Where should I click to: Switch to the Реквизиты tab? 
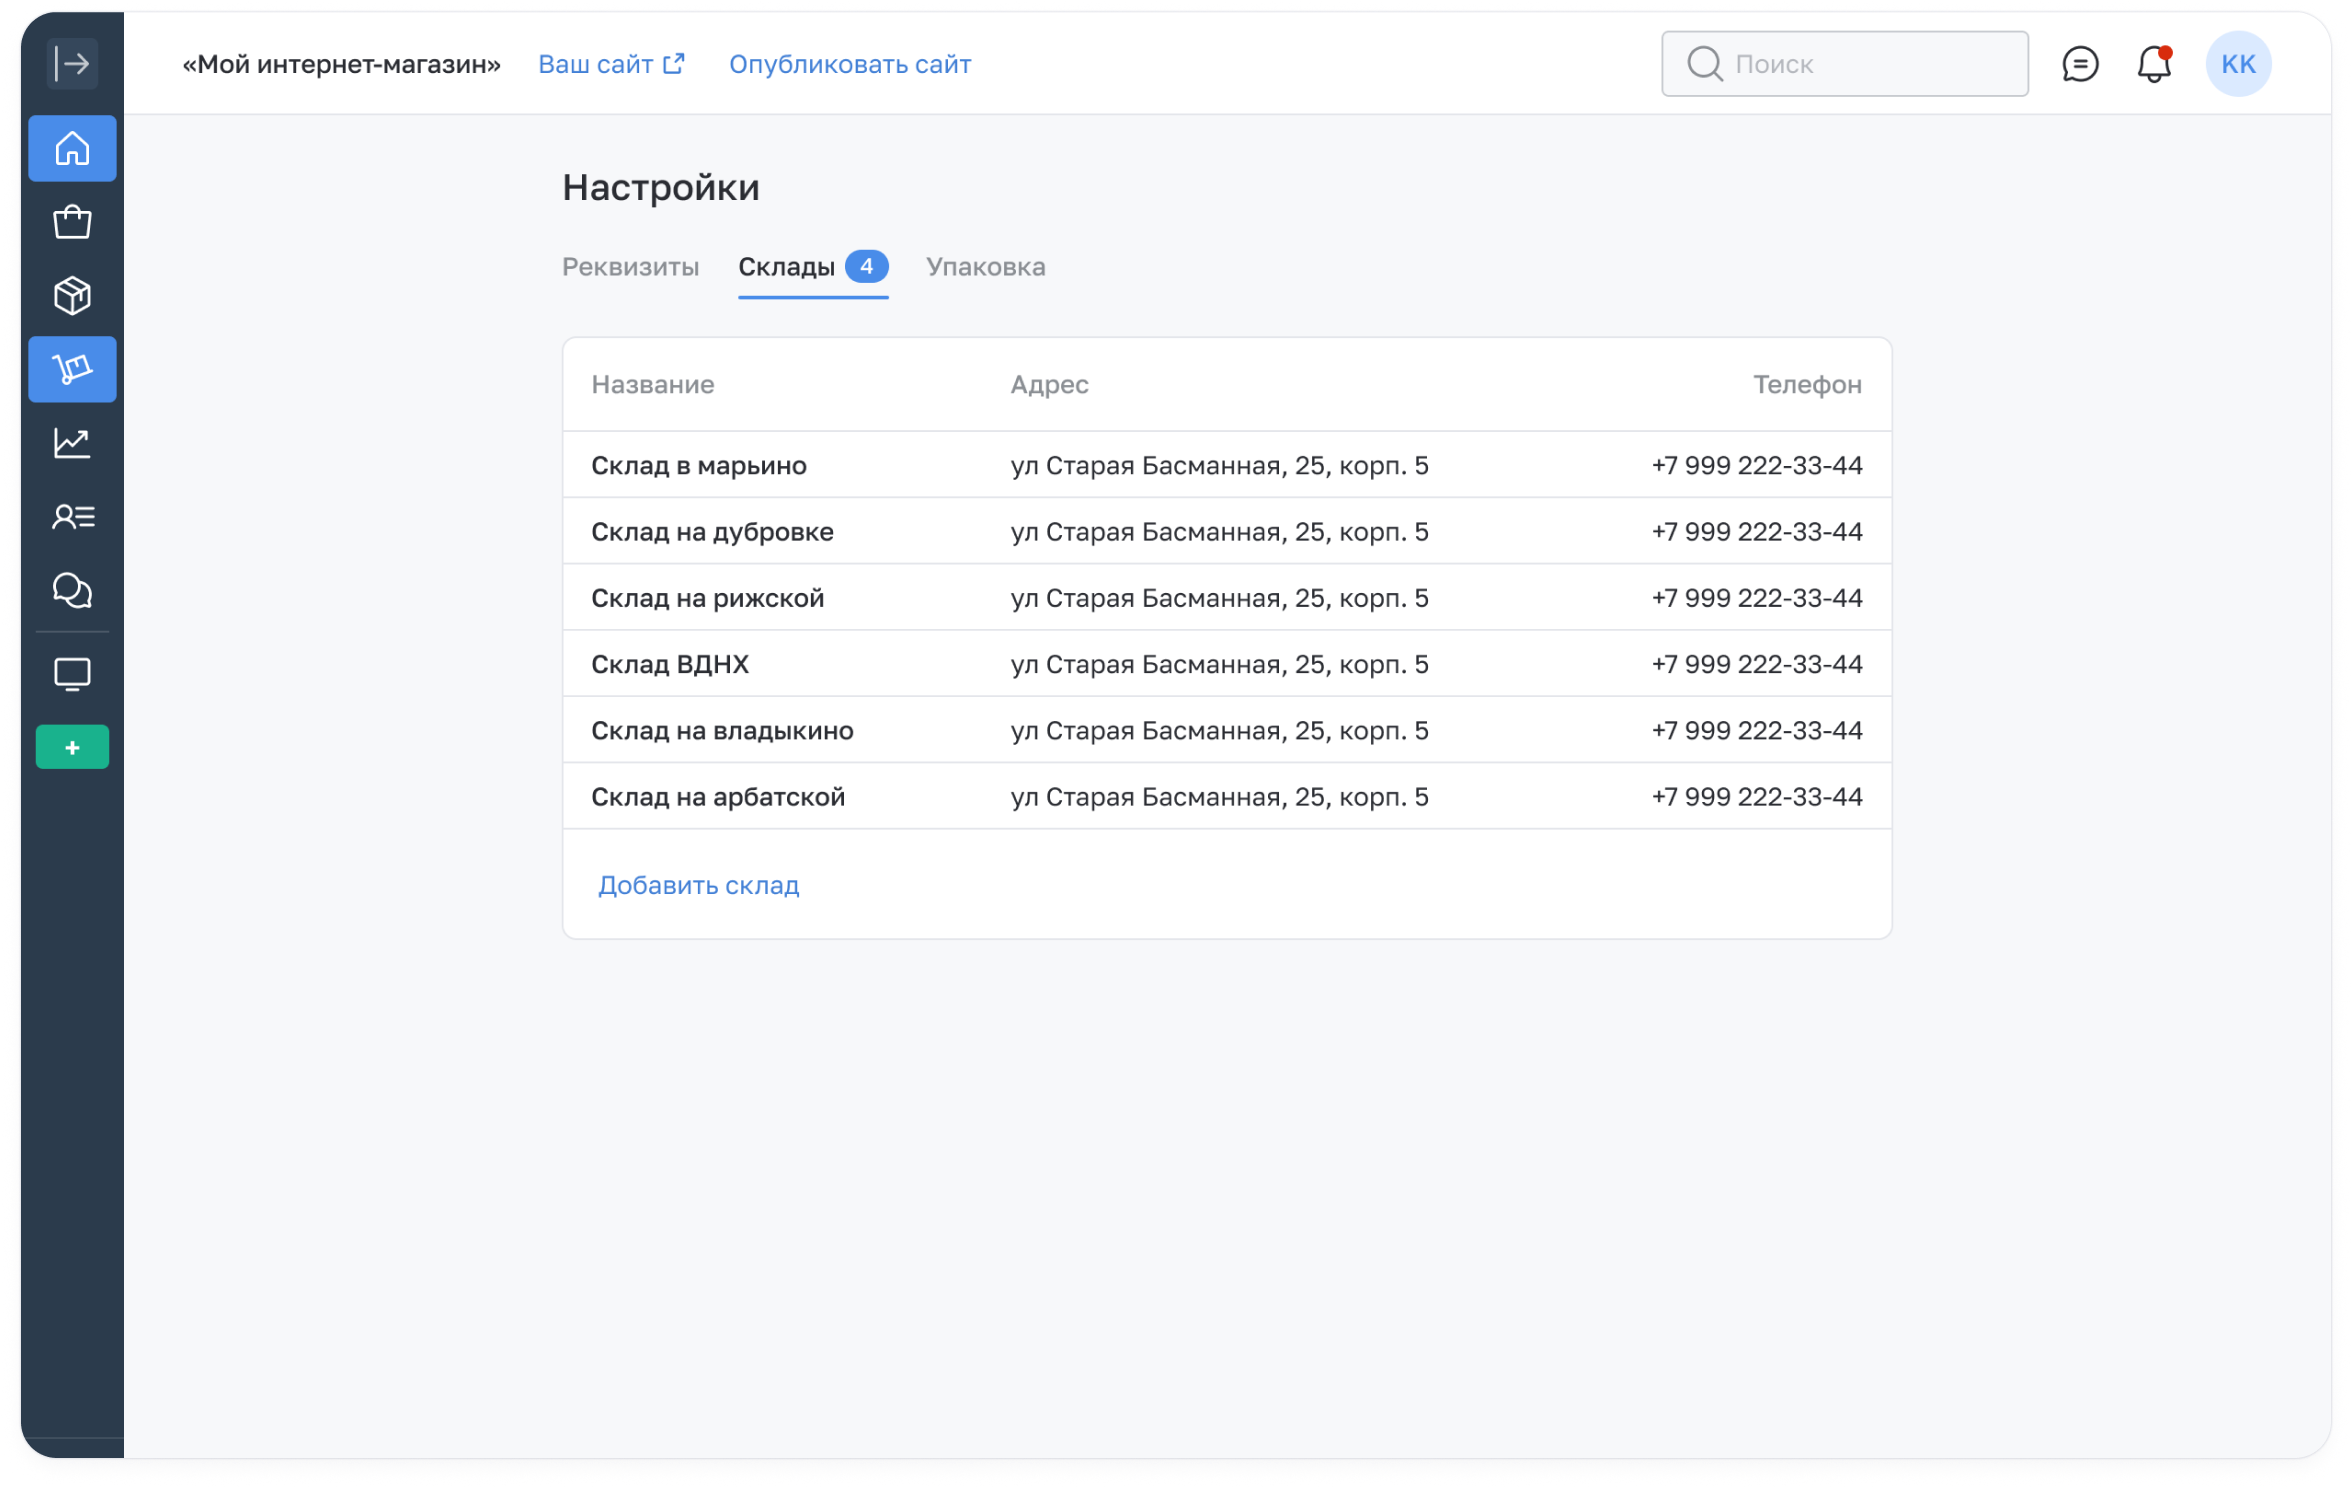pos(630,267)
